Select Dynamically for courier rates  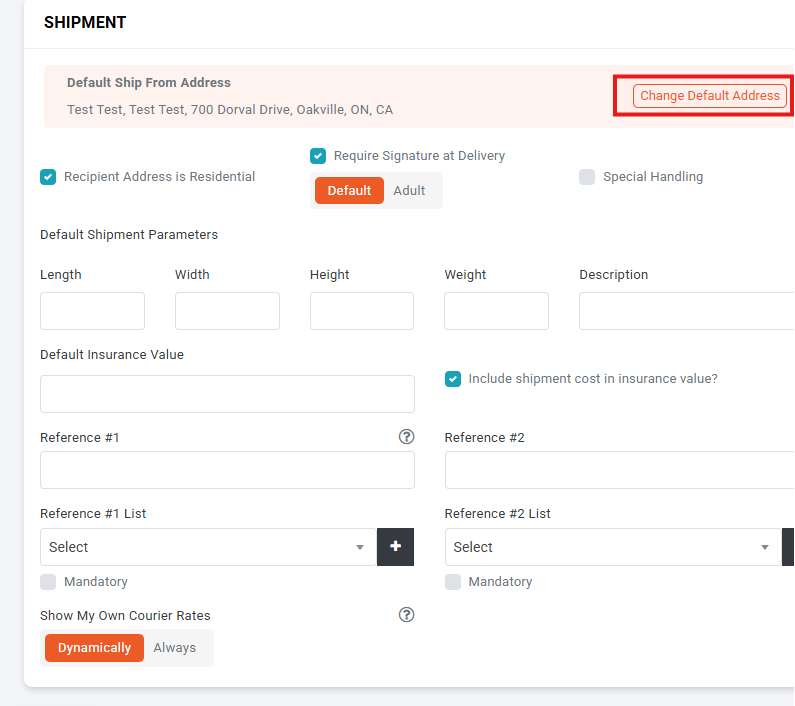(94, 648)
